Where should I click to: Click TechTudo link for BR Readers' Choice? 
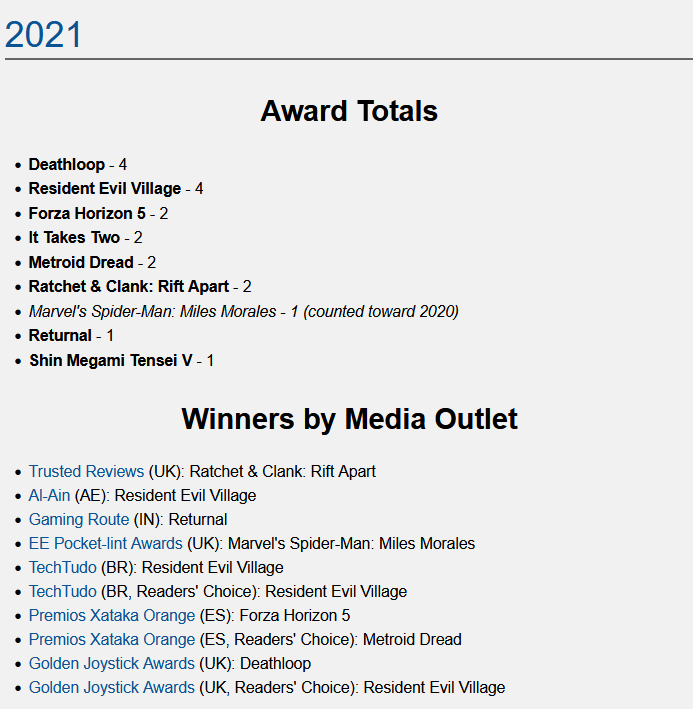[62, 591]
